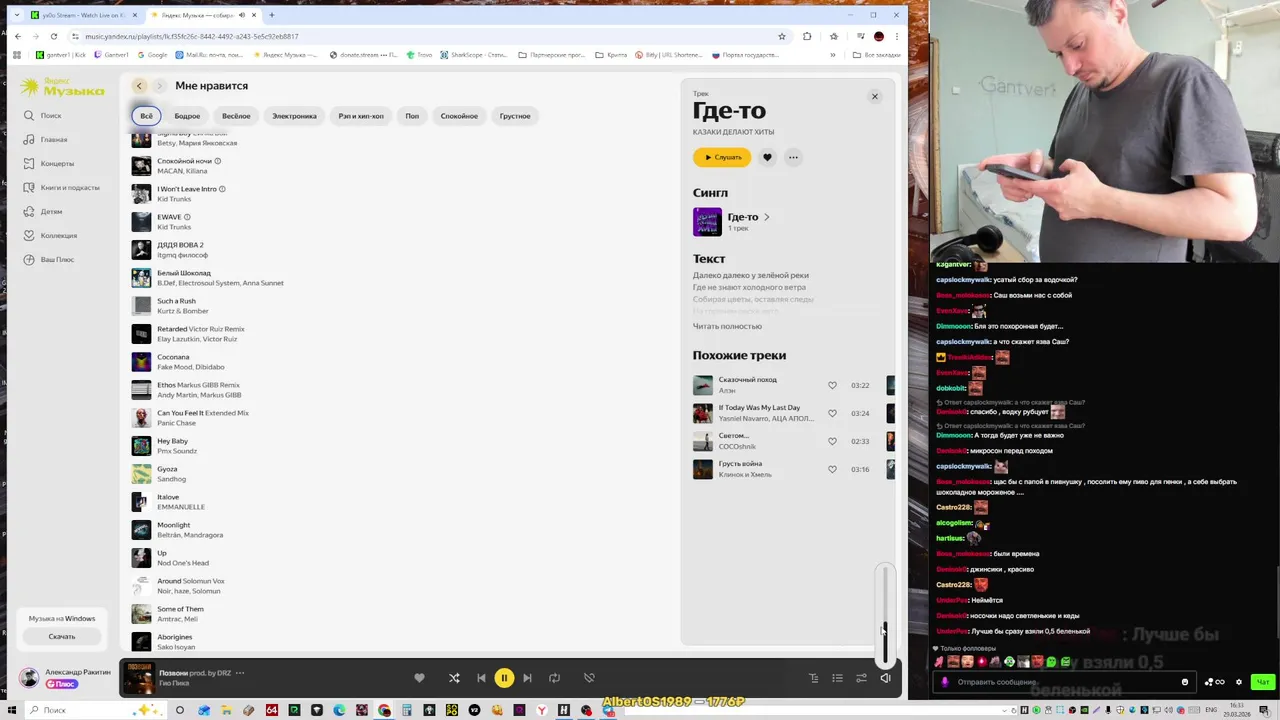Image resolution: width=1280 pixels, height=720 pixels.
Task: Close the Где-то track panel
Action: [874, 96]
